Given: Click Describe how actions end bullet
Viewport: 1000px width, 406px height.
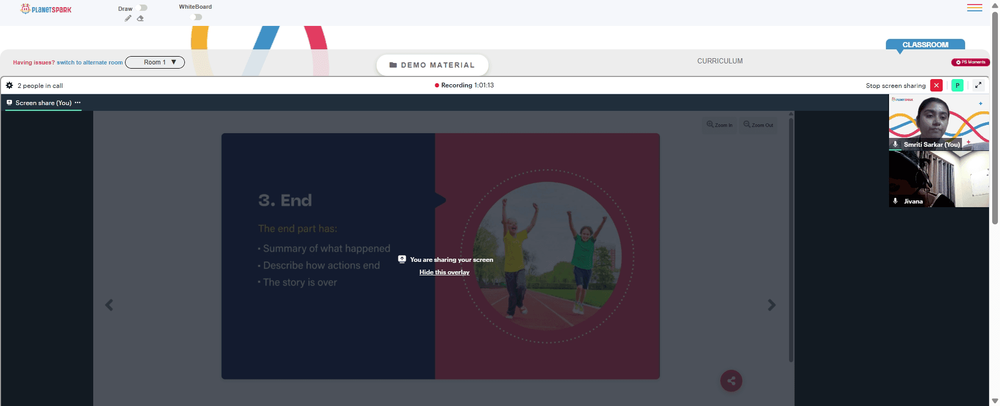Looking at the screenshot, I should 319,265.
